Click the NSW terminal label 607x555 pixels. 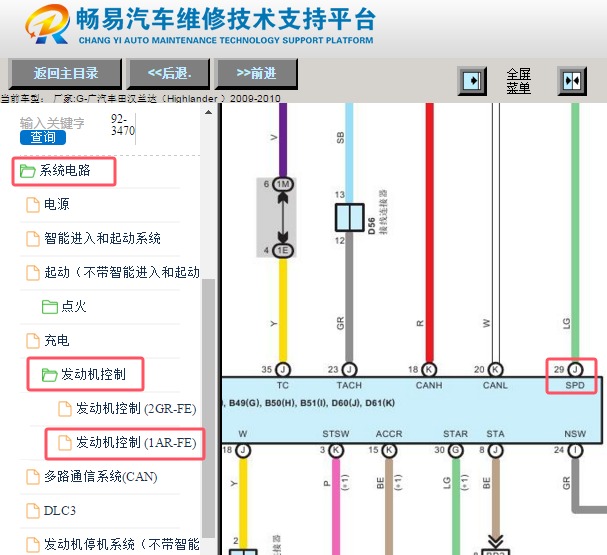pyautogui.click(x=575, y=434)
